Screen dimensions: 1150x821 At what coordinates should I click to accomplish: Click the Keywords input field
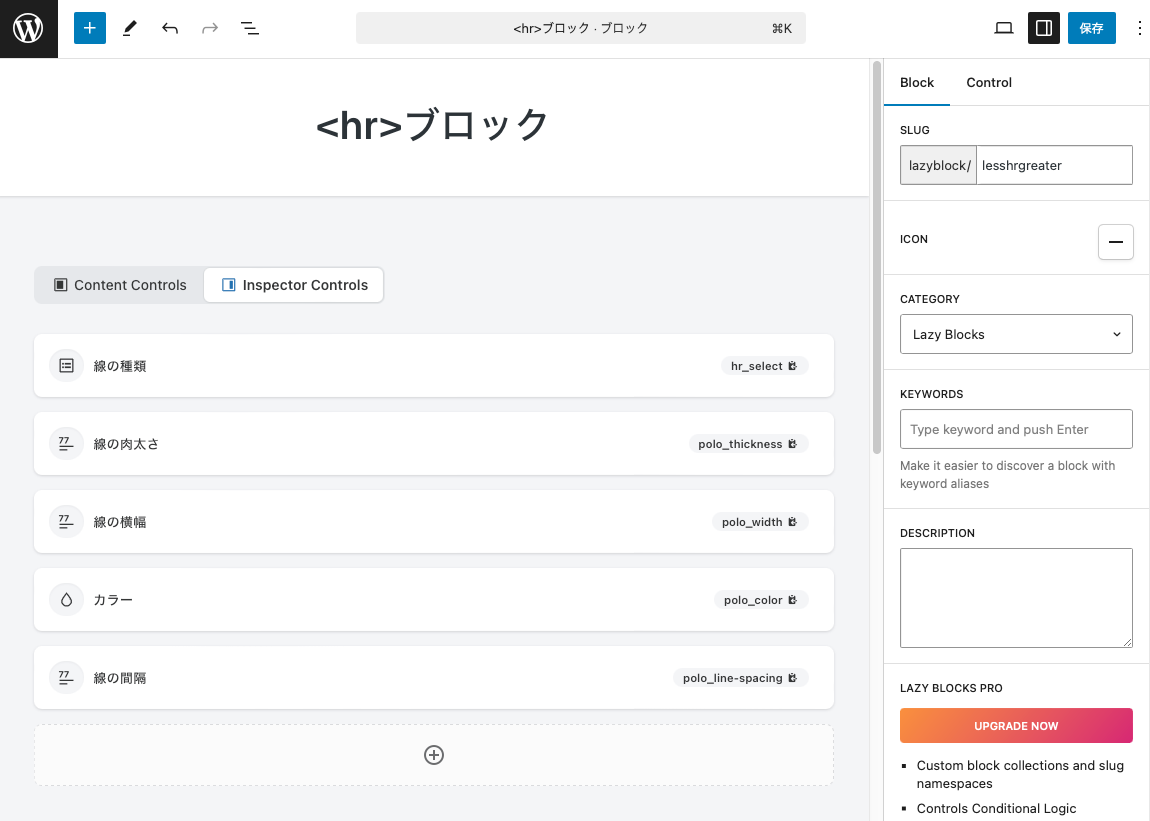1016,429
